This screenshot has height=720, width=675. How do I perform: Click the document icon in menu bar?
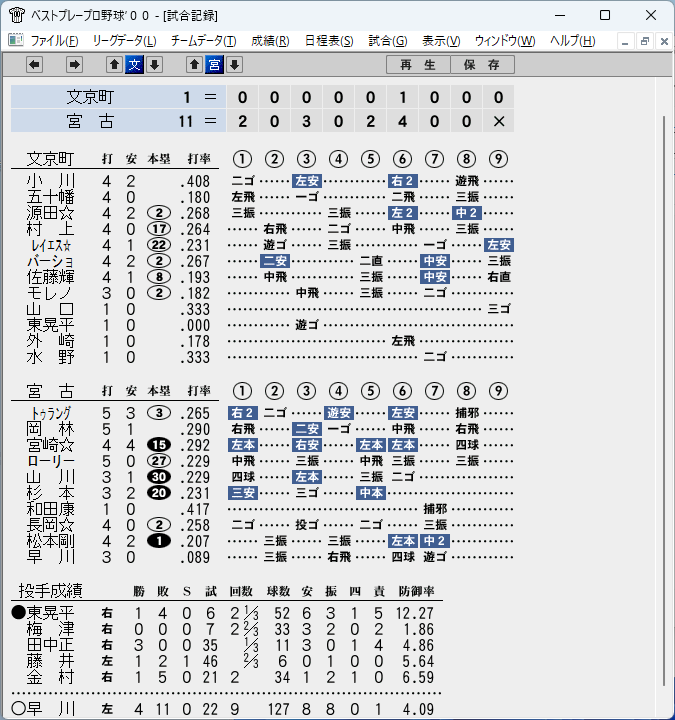(x=16, y=40)
